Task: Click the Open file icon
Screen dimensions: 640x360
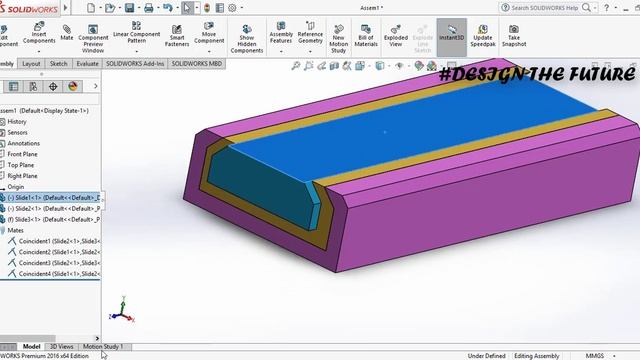Action: 109,8
